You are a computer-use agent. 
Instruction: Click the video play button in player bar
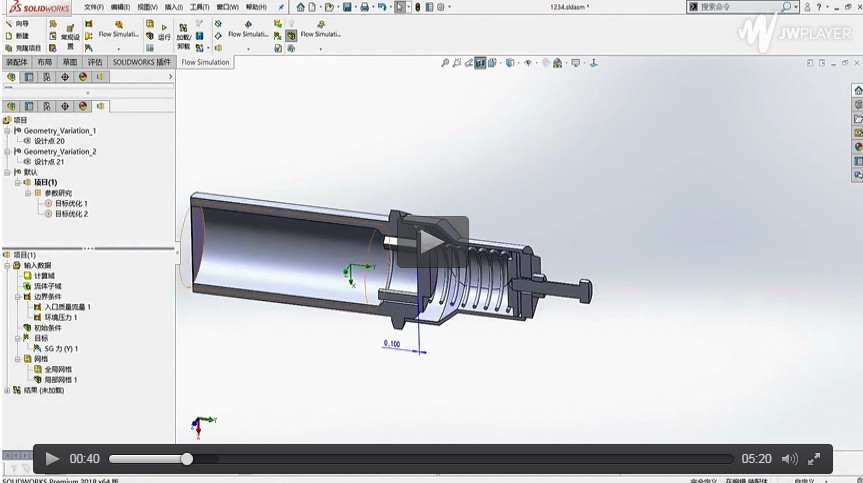coord(52,459)
